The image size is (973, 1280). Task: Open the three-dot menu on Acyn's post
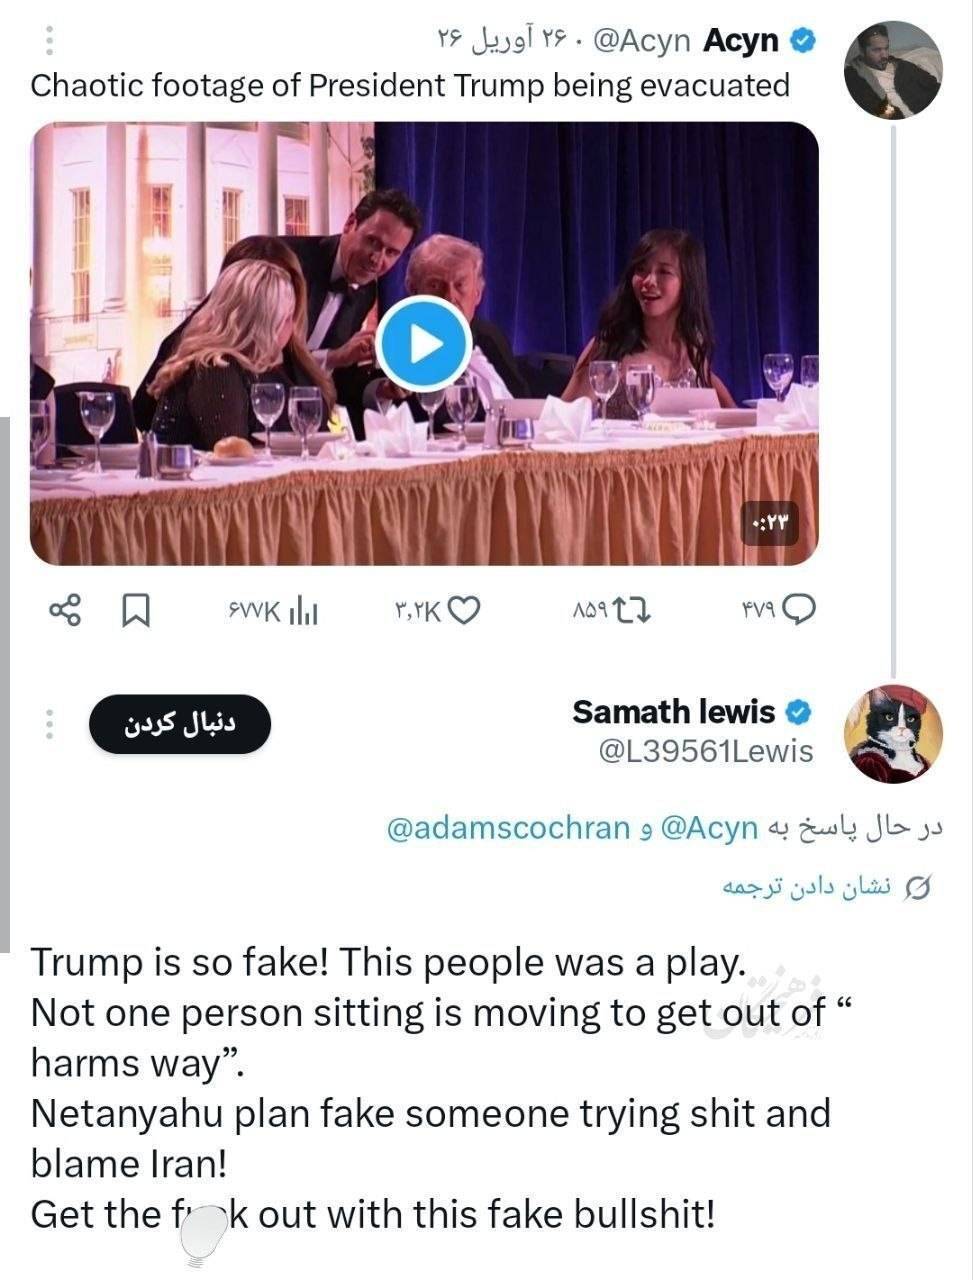coord(49,40)
